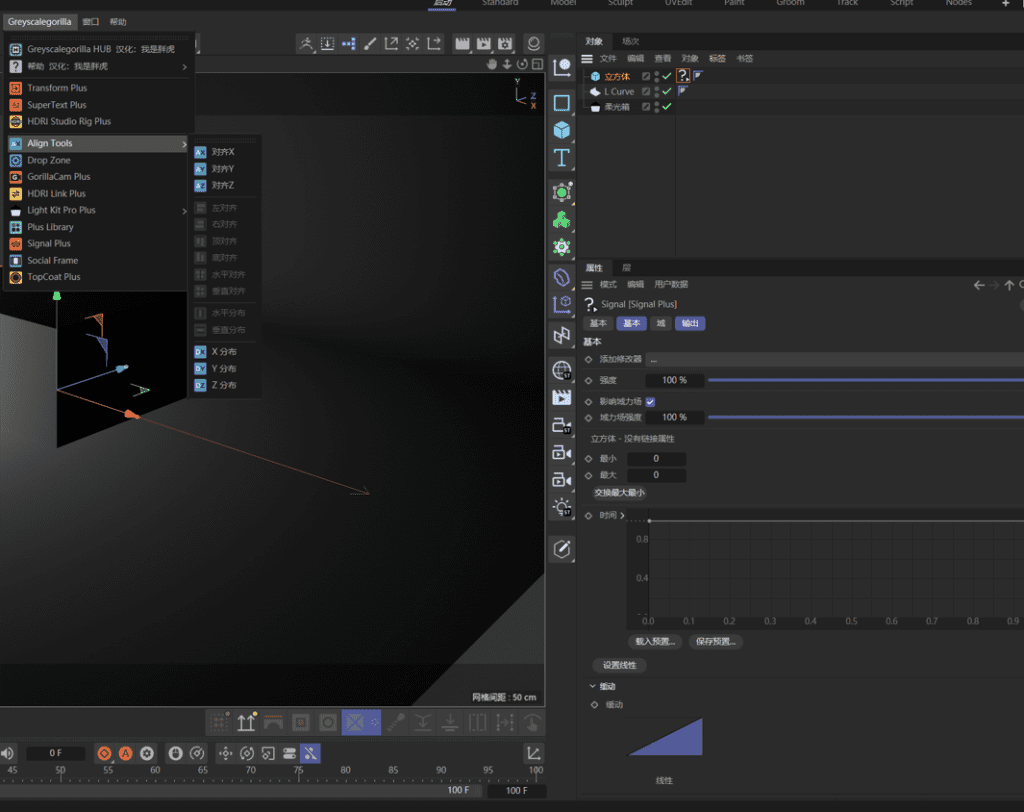Expand the Light Kit Pro Plus submenu

(x=184, y=210)
